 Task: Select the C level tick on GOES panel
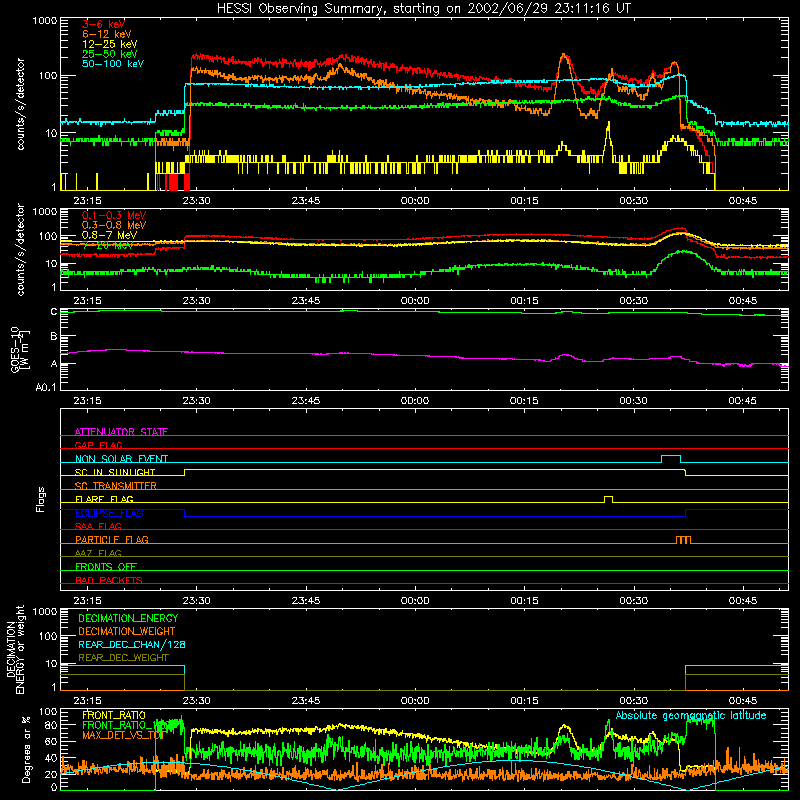point(54,312)
